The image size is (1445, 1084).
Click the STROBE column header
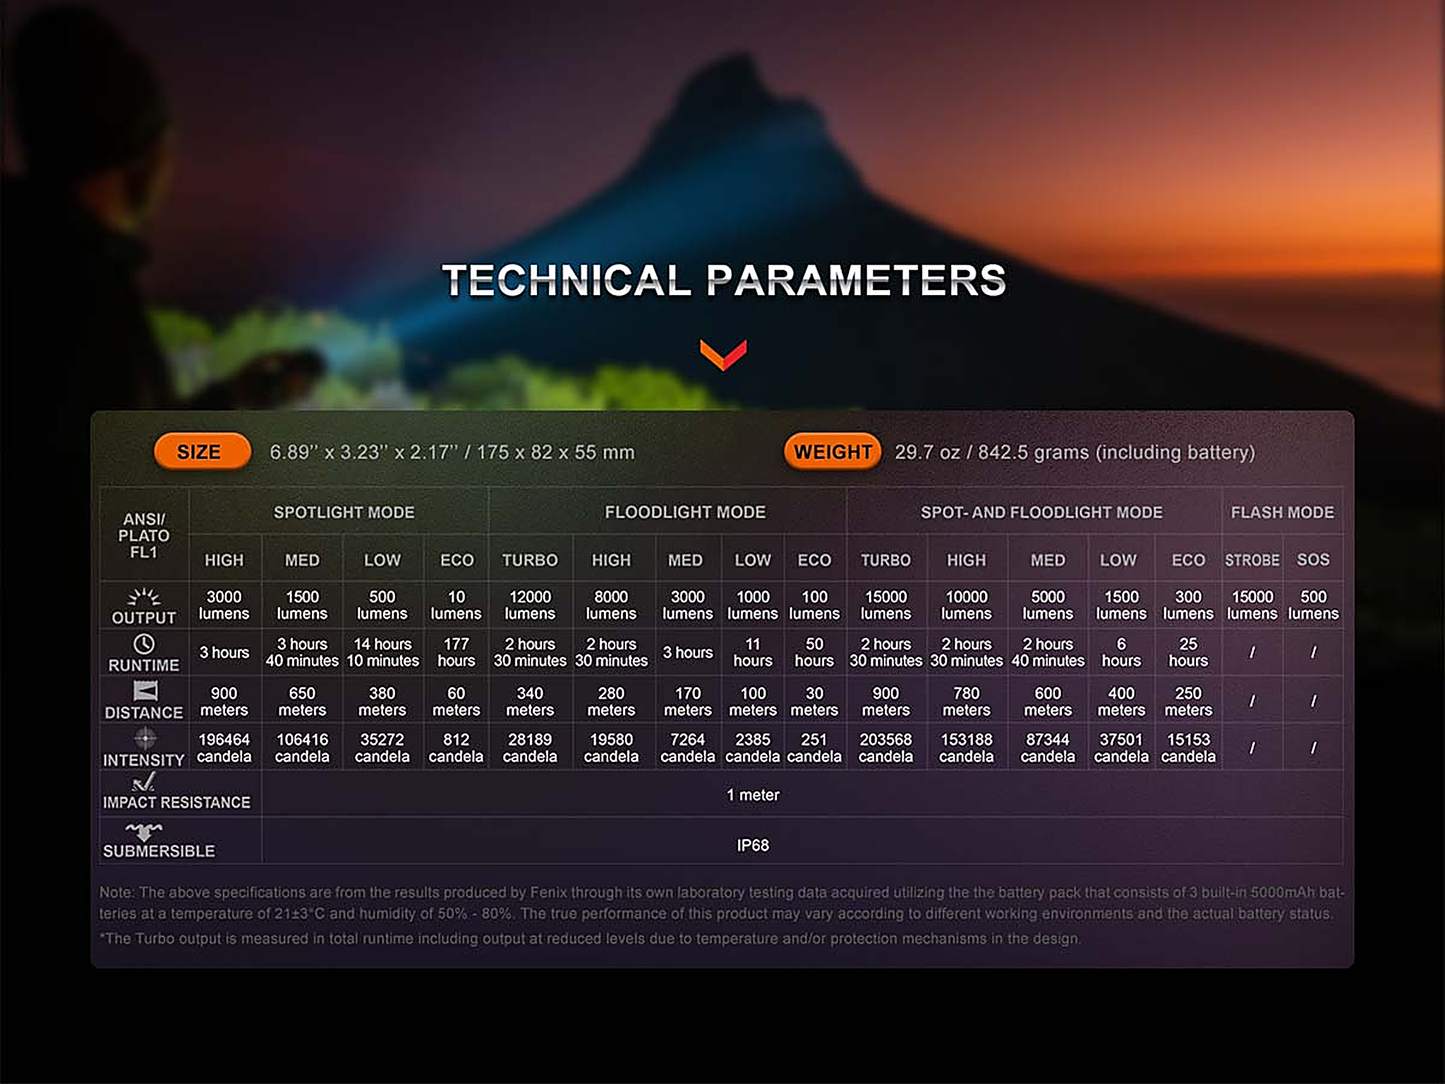(x=1252, y=560)
